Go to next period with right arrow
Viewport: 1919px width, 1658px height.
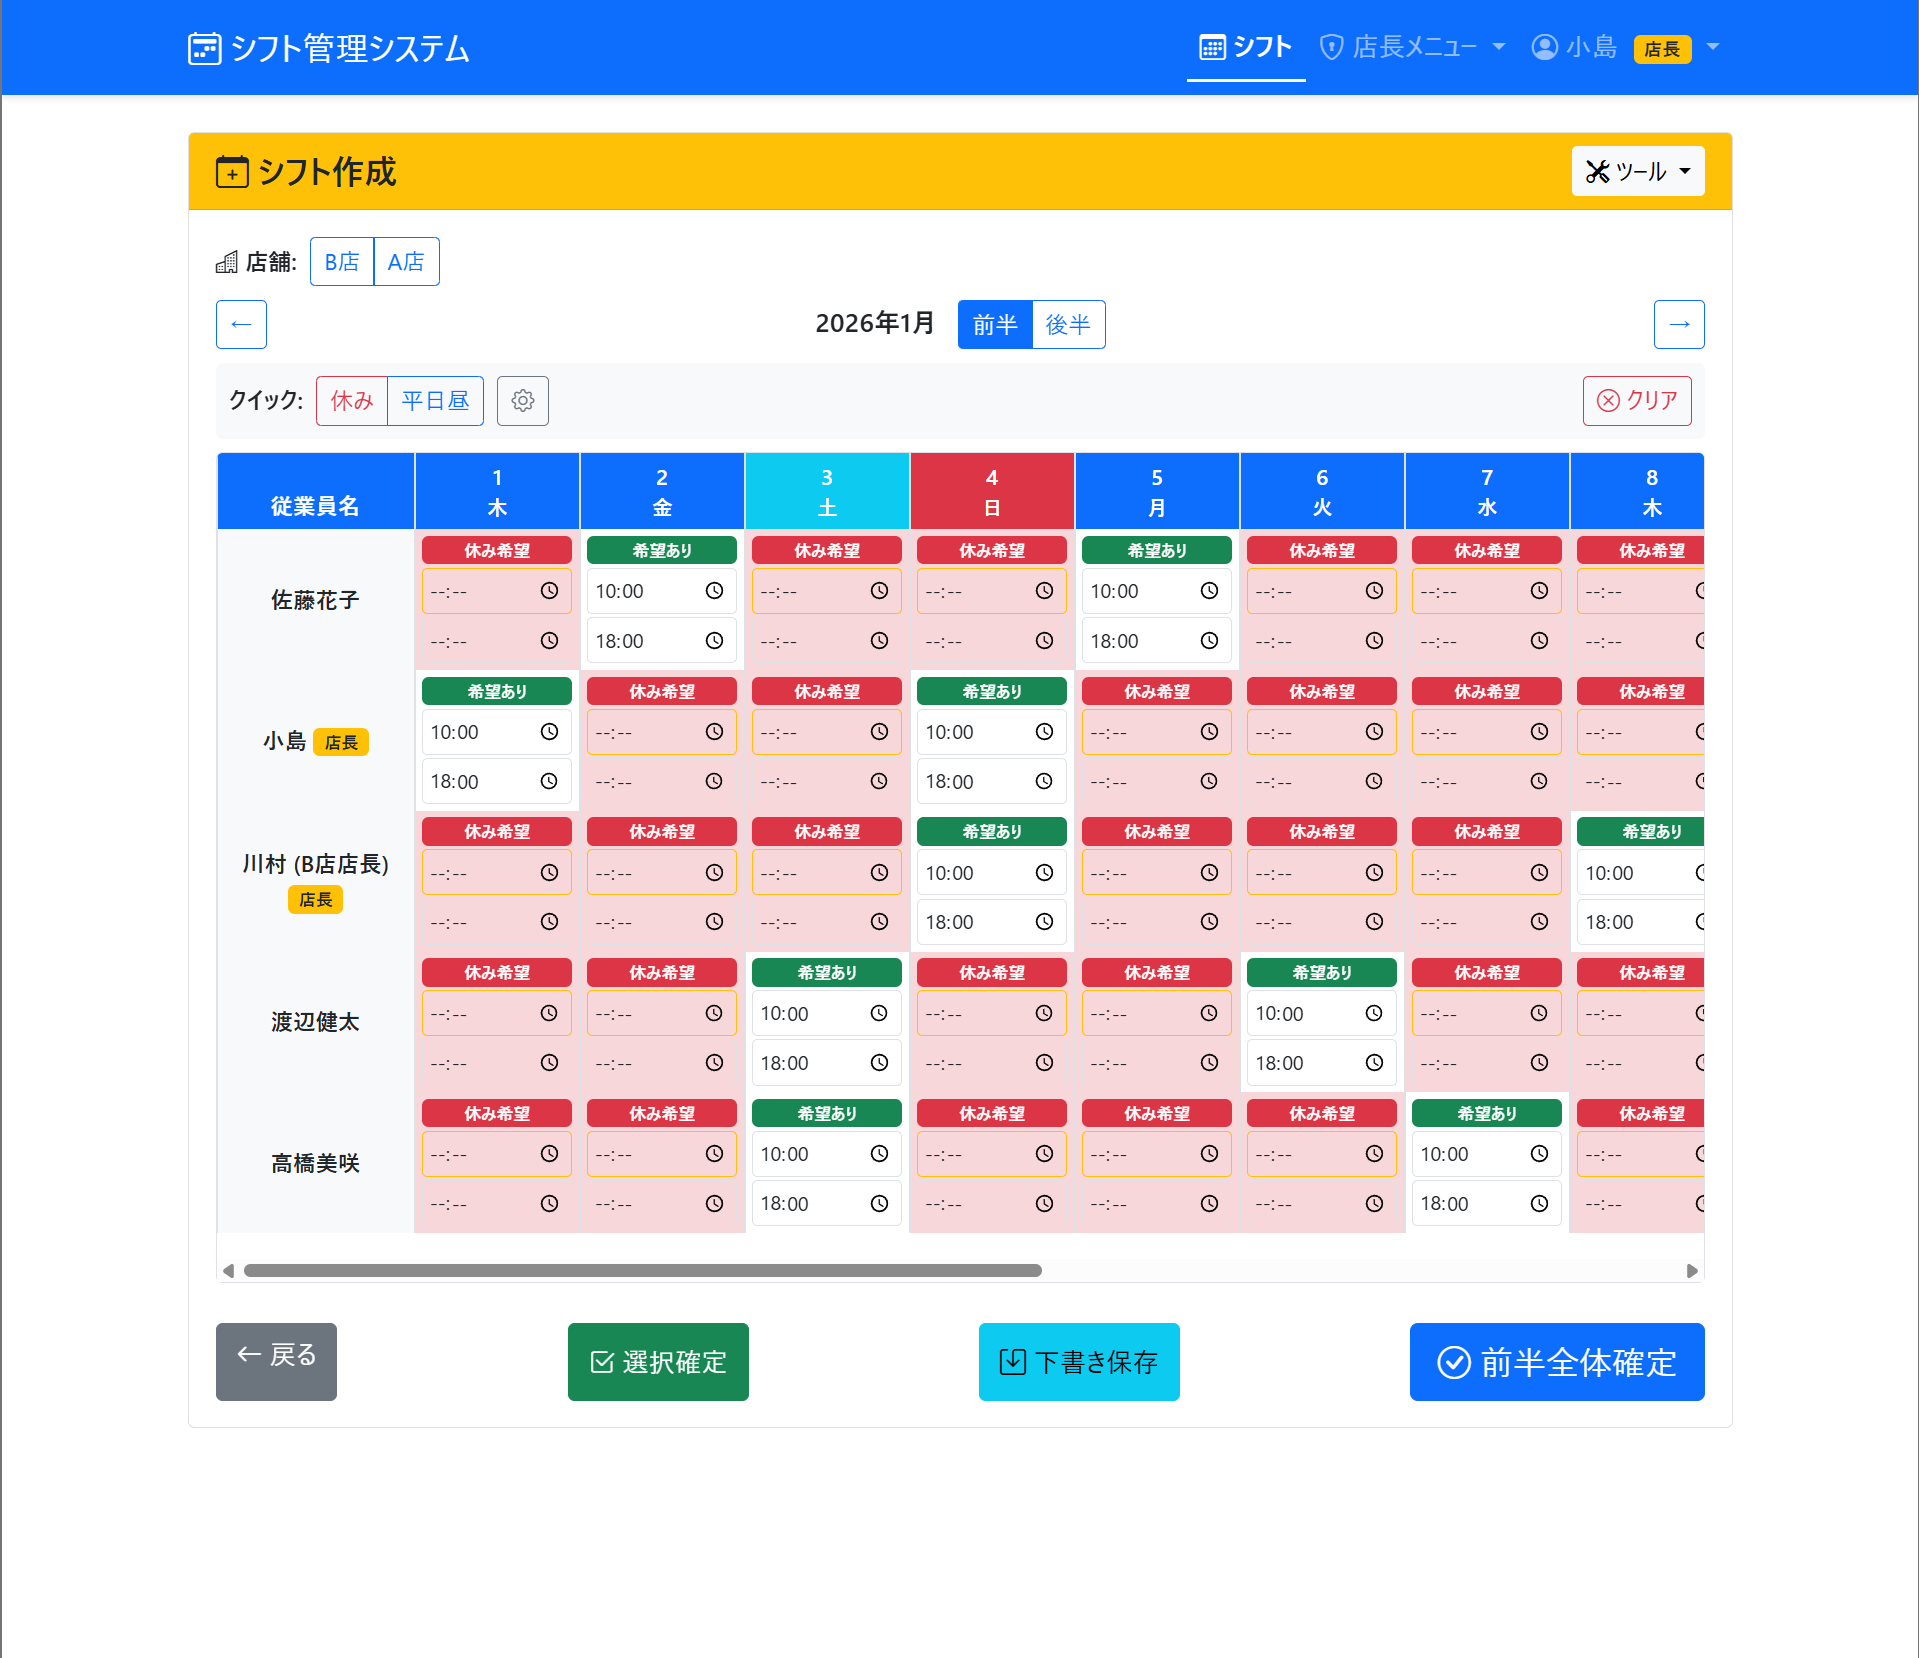pos(1678,325)
